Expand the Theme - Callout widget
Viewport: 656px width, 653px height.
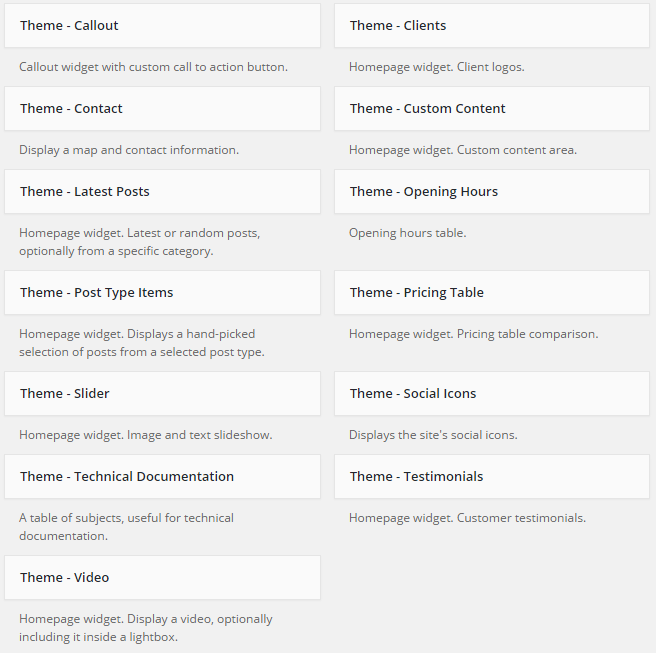162,26
